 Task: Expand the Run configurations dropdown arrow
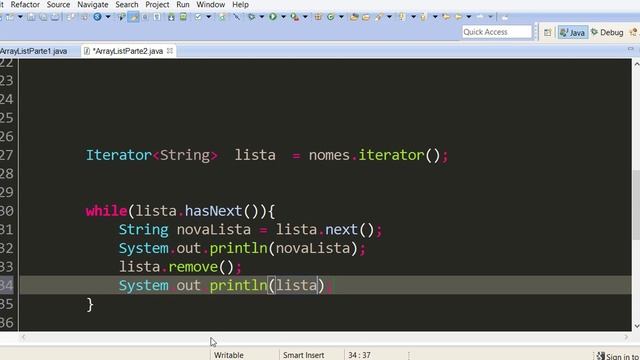pyautogui.click(x=283, y=17)
